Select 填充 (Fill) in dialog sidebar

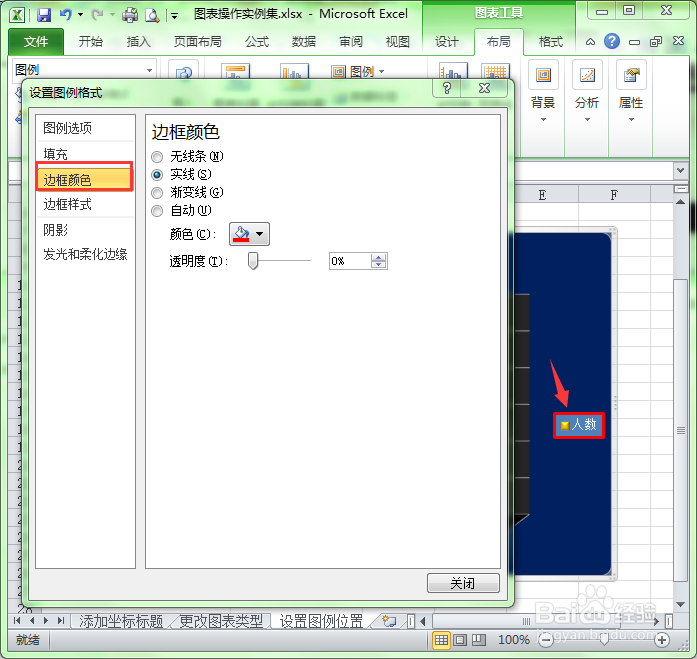pyautogui.click(x=85, y=154)
